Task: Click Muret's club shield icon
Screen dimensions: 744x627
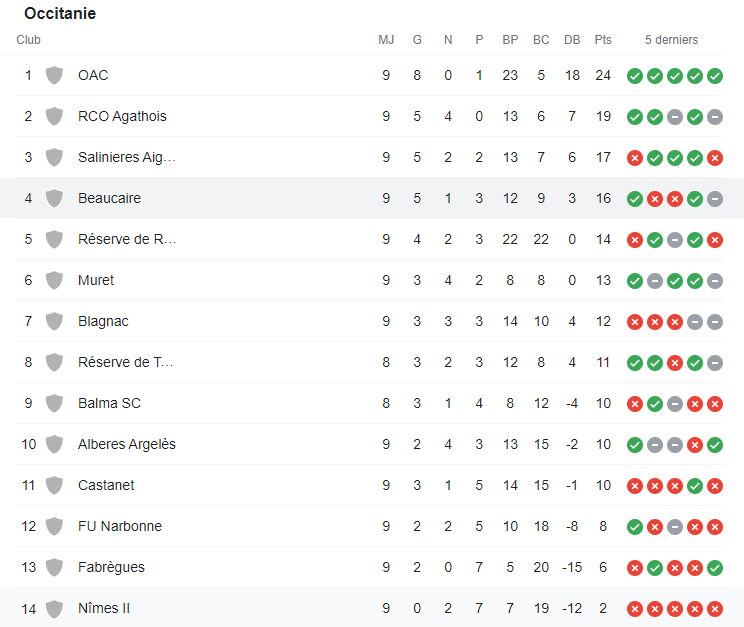Action: [54, 281]
